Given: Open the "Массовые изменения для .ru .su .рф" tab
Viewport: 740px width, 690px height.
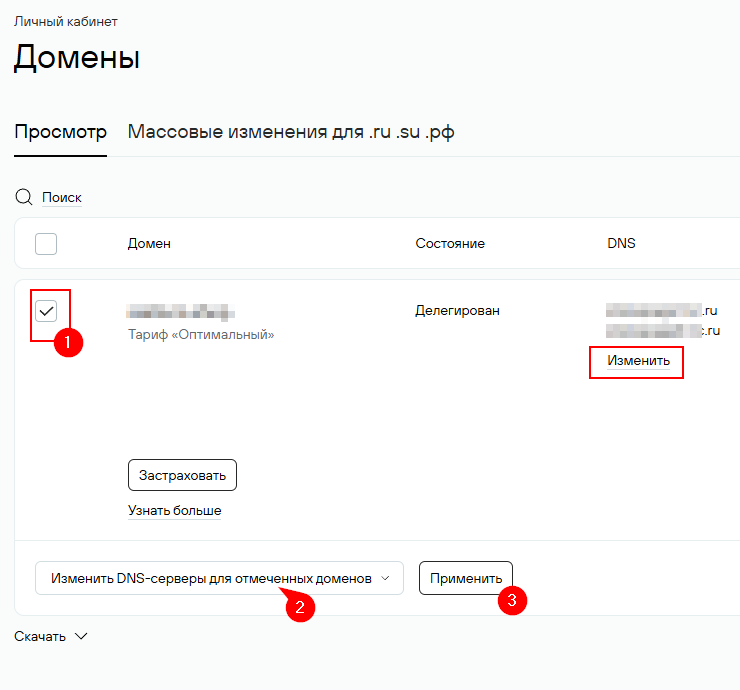Looking at the screenshot, I should 291,132.
